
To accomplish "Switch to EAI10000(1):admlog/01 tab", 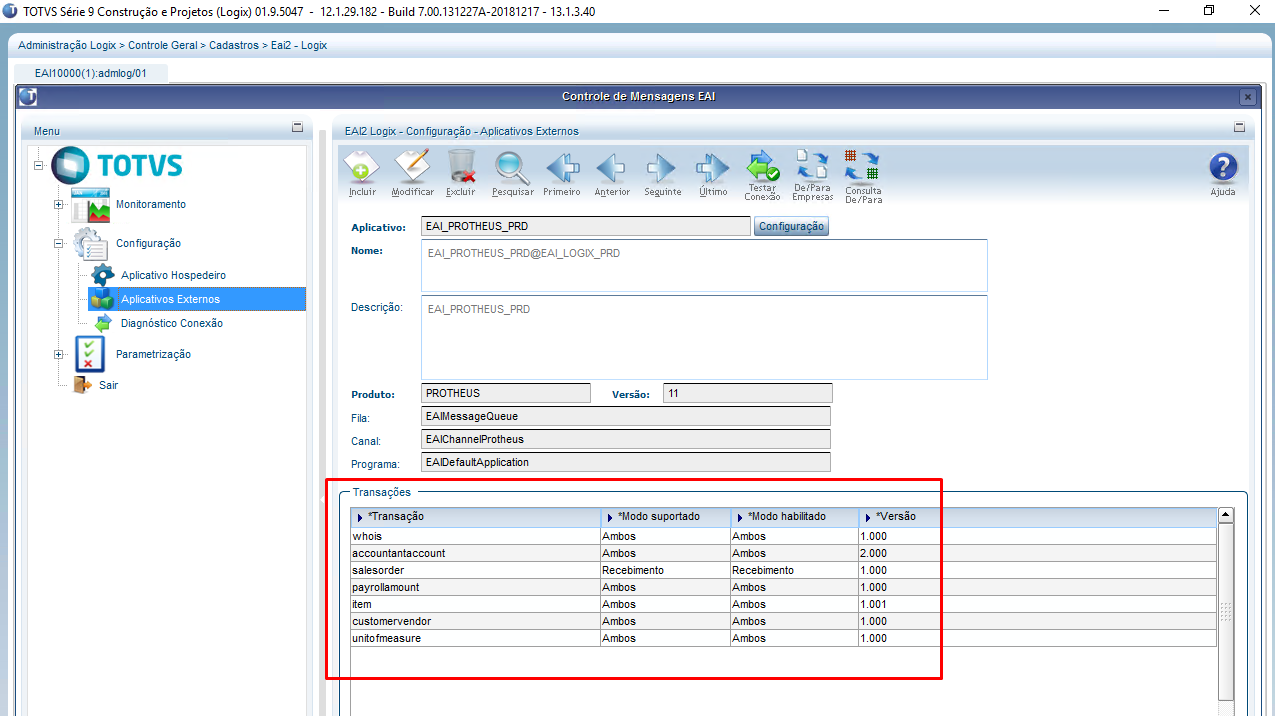I will 91,73.
